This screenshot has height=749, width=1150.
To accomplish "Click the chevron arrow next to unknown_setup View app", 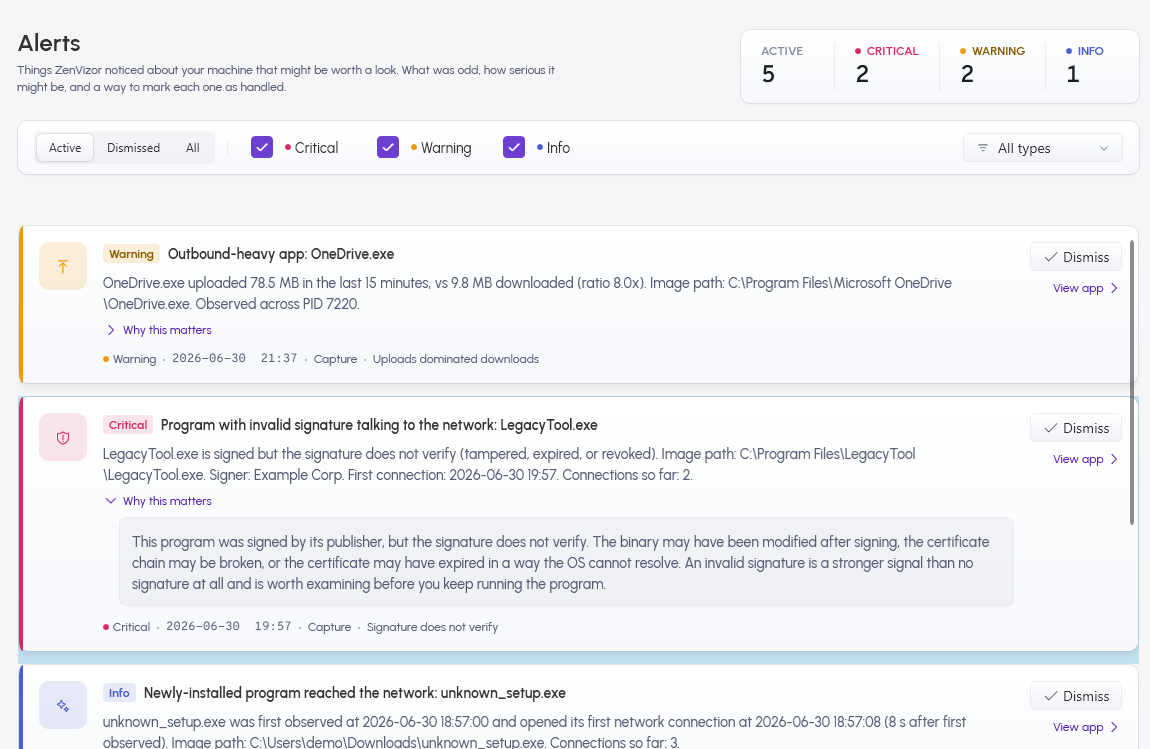I will (1114, 727).
